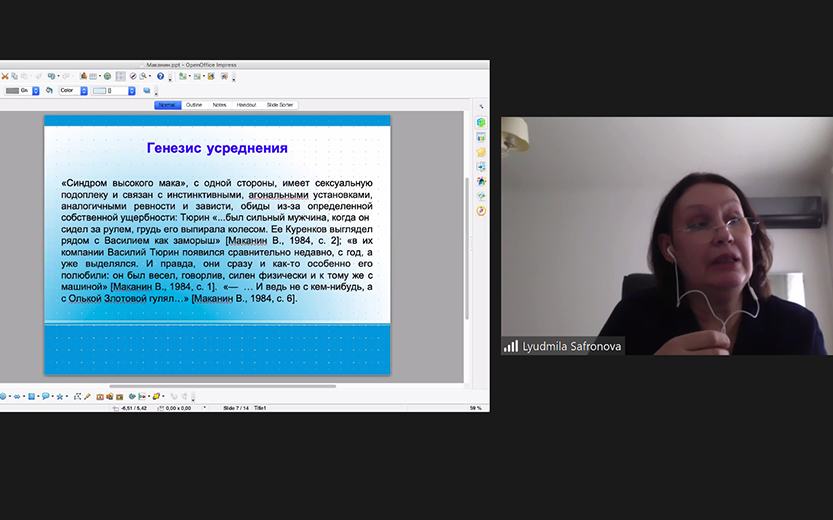Open Properties sidebar deck icon
833x520 pixels.
click(481, 122)
